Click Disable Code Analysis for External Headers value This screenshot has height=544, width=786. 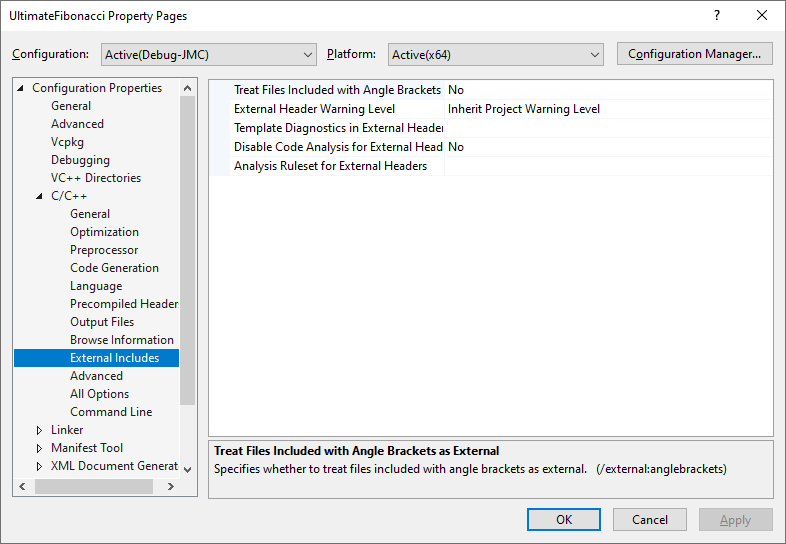[x=608, y=147]
